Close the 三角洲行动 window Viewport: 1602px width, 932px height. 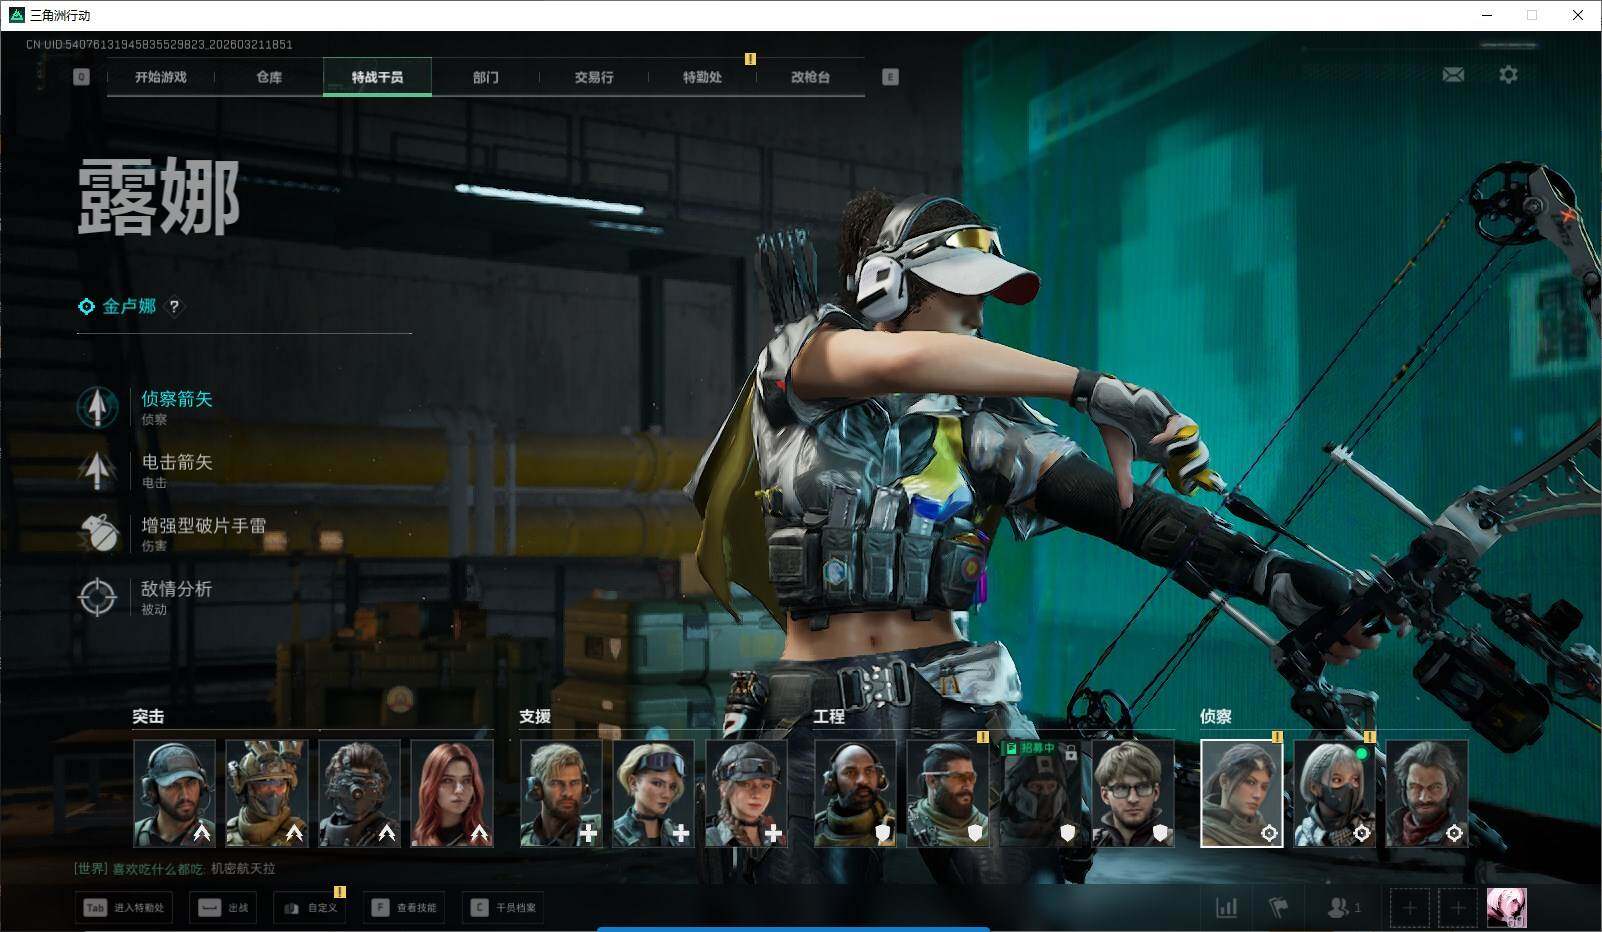tap(1578, 15)
